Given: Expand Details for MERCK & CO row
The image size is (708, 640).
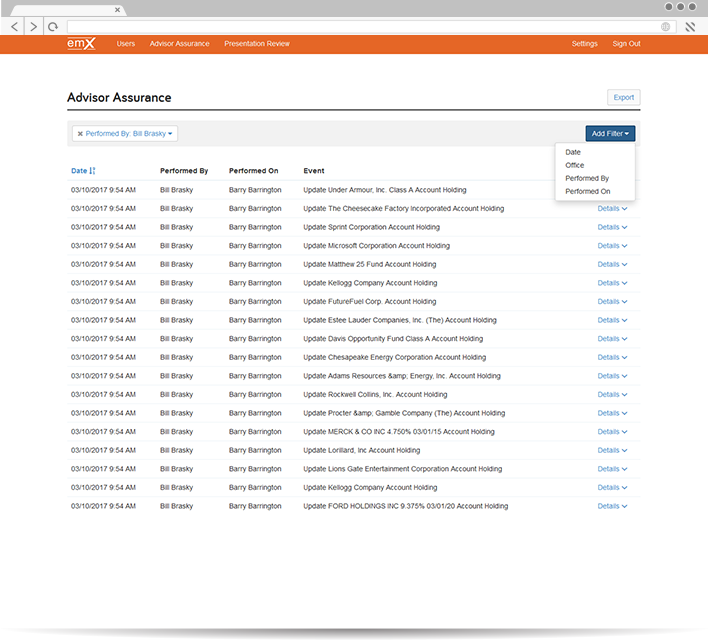Looking at the screenshot, I should tap(612, 432).
